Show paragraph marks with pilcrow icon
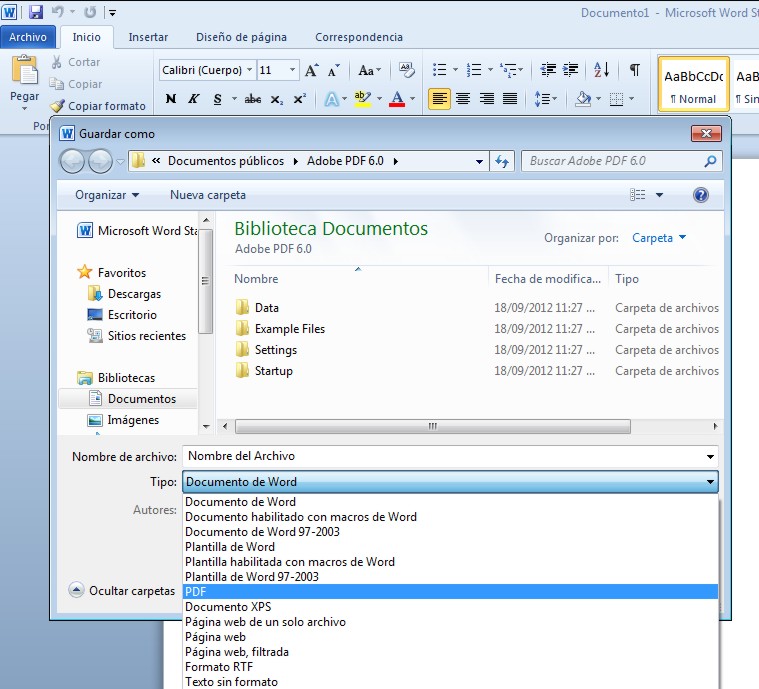Viewport: 759px width, 689px height. pos(634,70)
